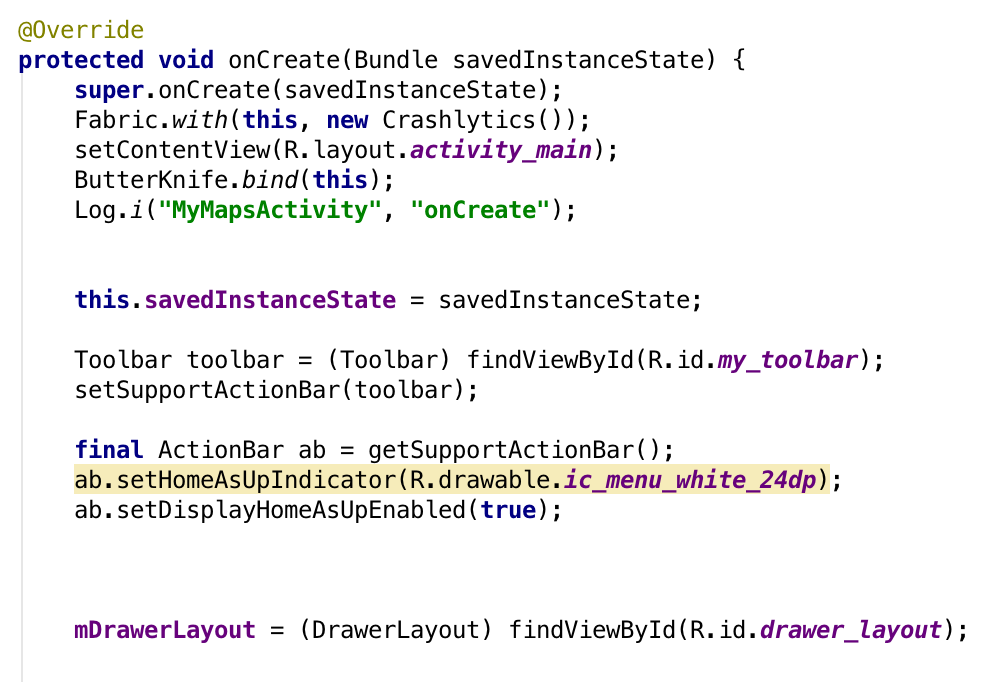Click the 'mDrawerLayout' field
996x682 pixels.
click(x=165, y=630)
